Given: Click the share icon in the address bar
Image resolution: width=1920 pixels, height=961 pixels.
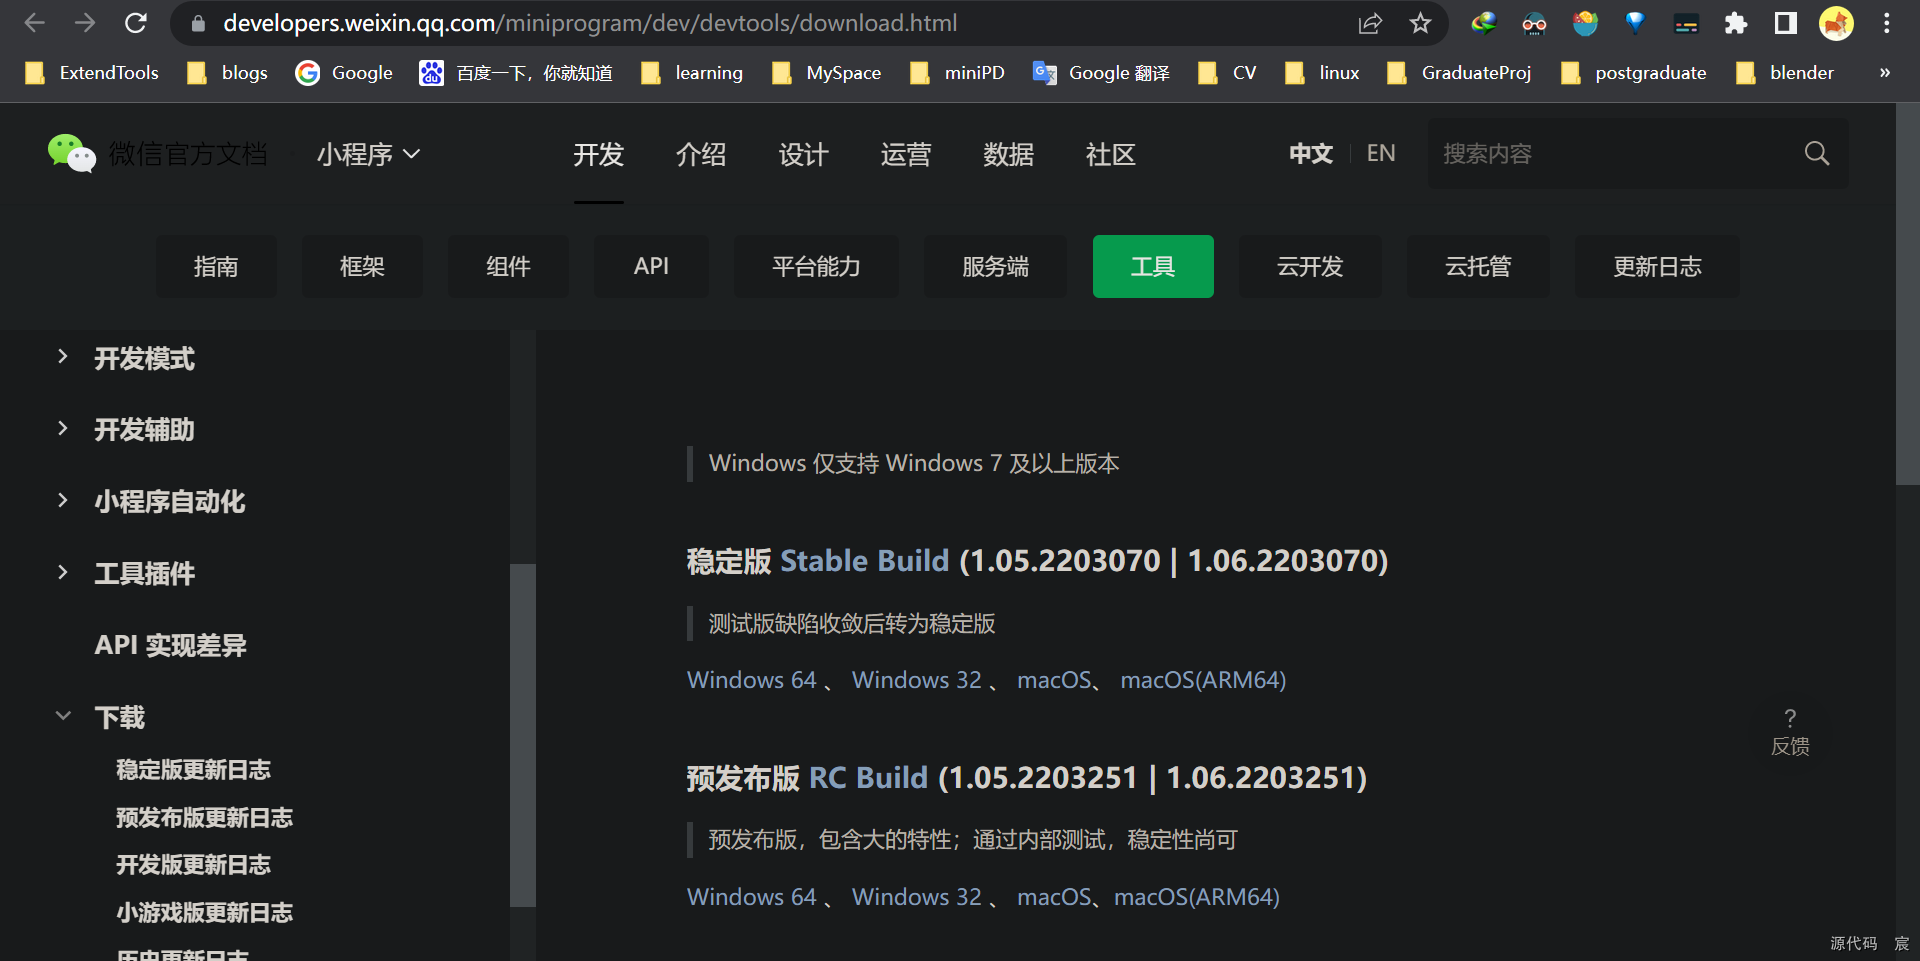Looking at the screenshot, I should [1370, 23].
